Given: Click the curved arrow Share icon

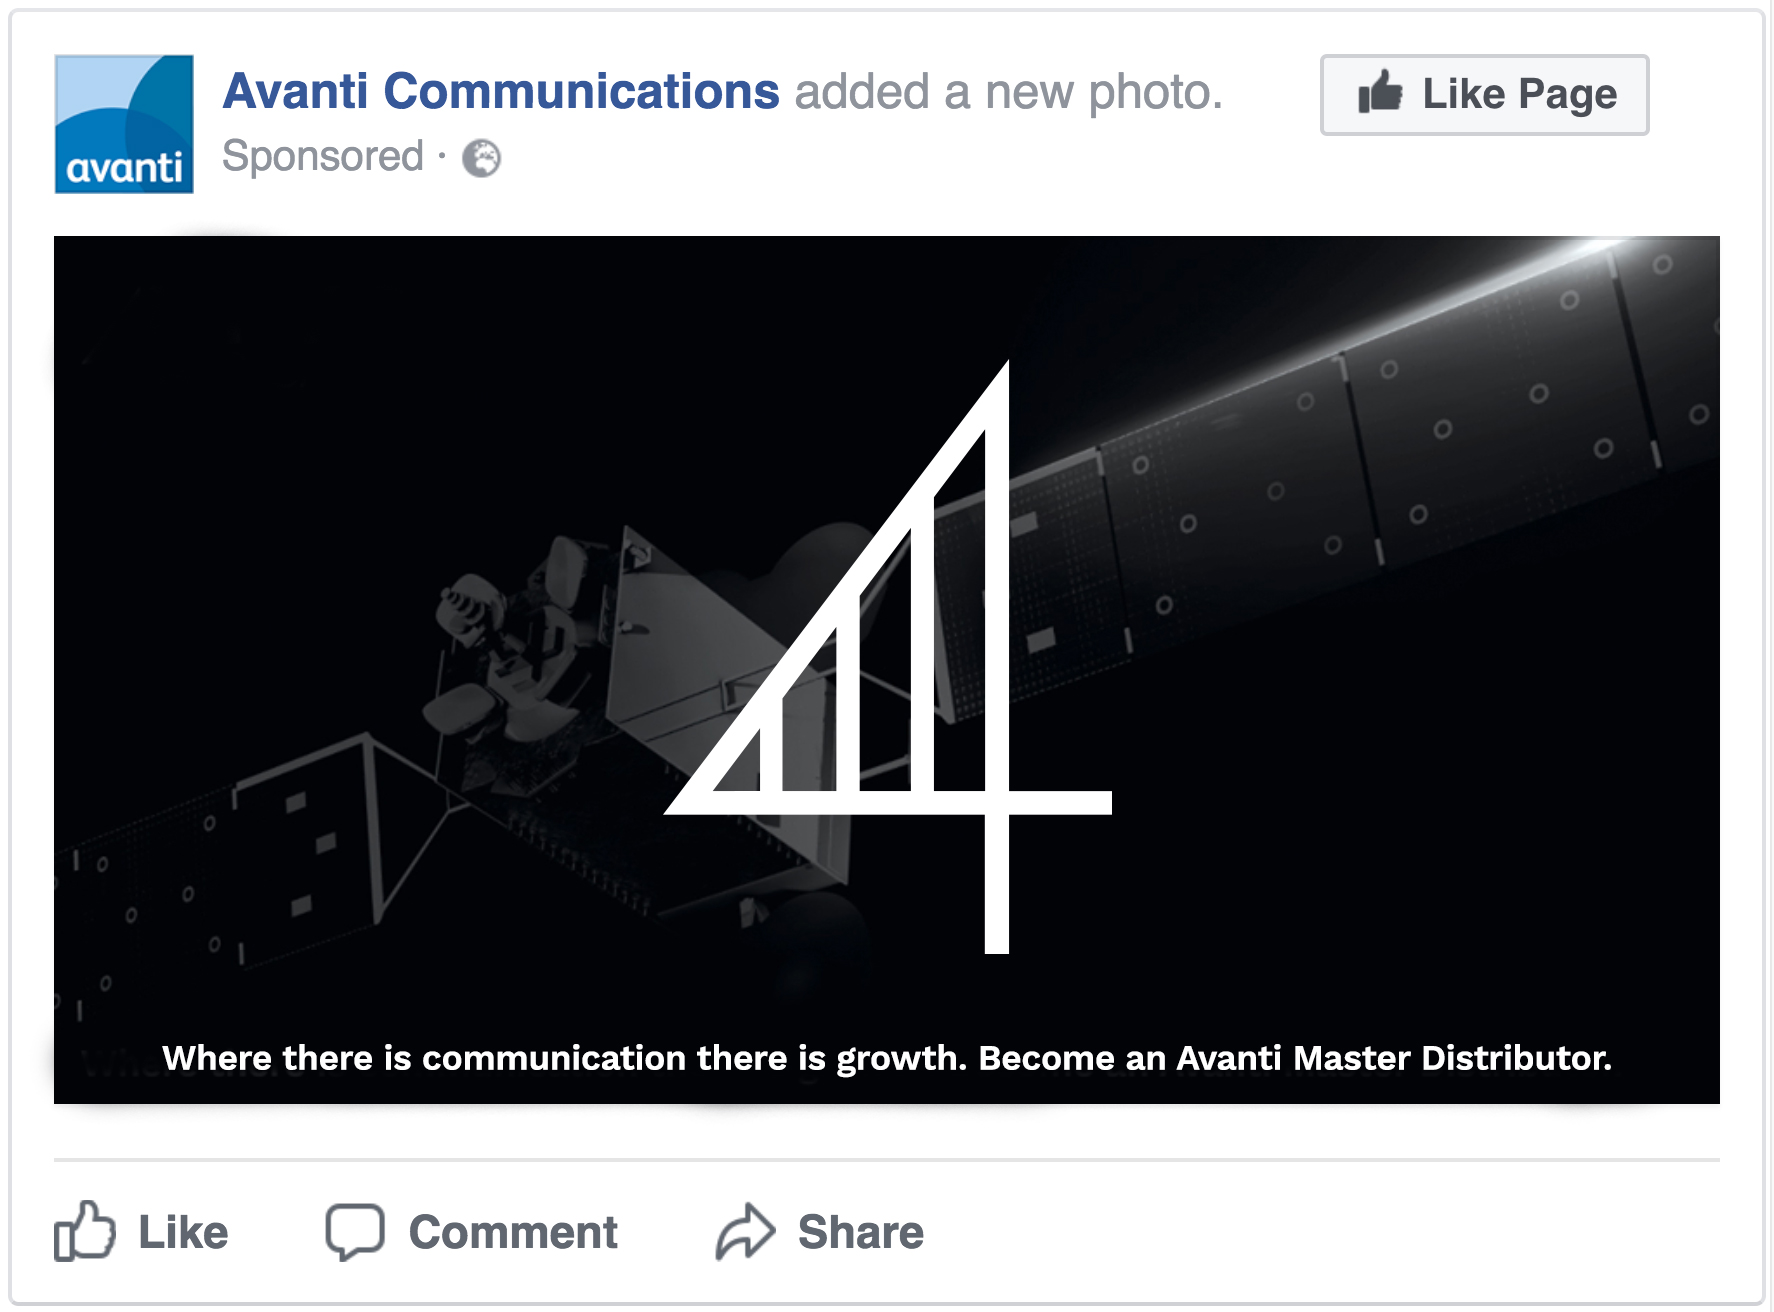Looking at the screenshot, I should pyautogui.click(x=745, y=1231).
